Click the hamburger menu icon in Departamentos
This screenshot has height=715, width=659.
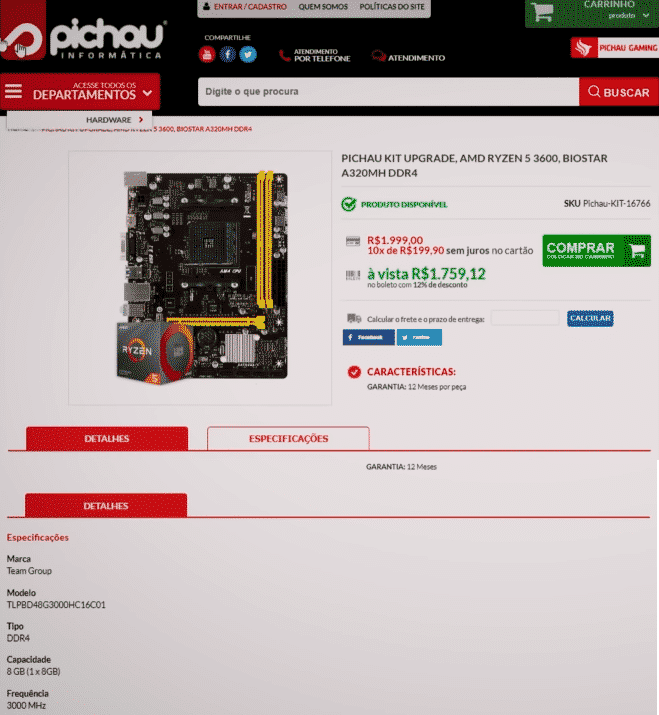tap(13, 92)
